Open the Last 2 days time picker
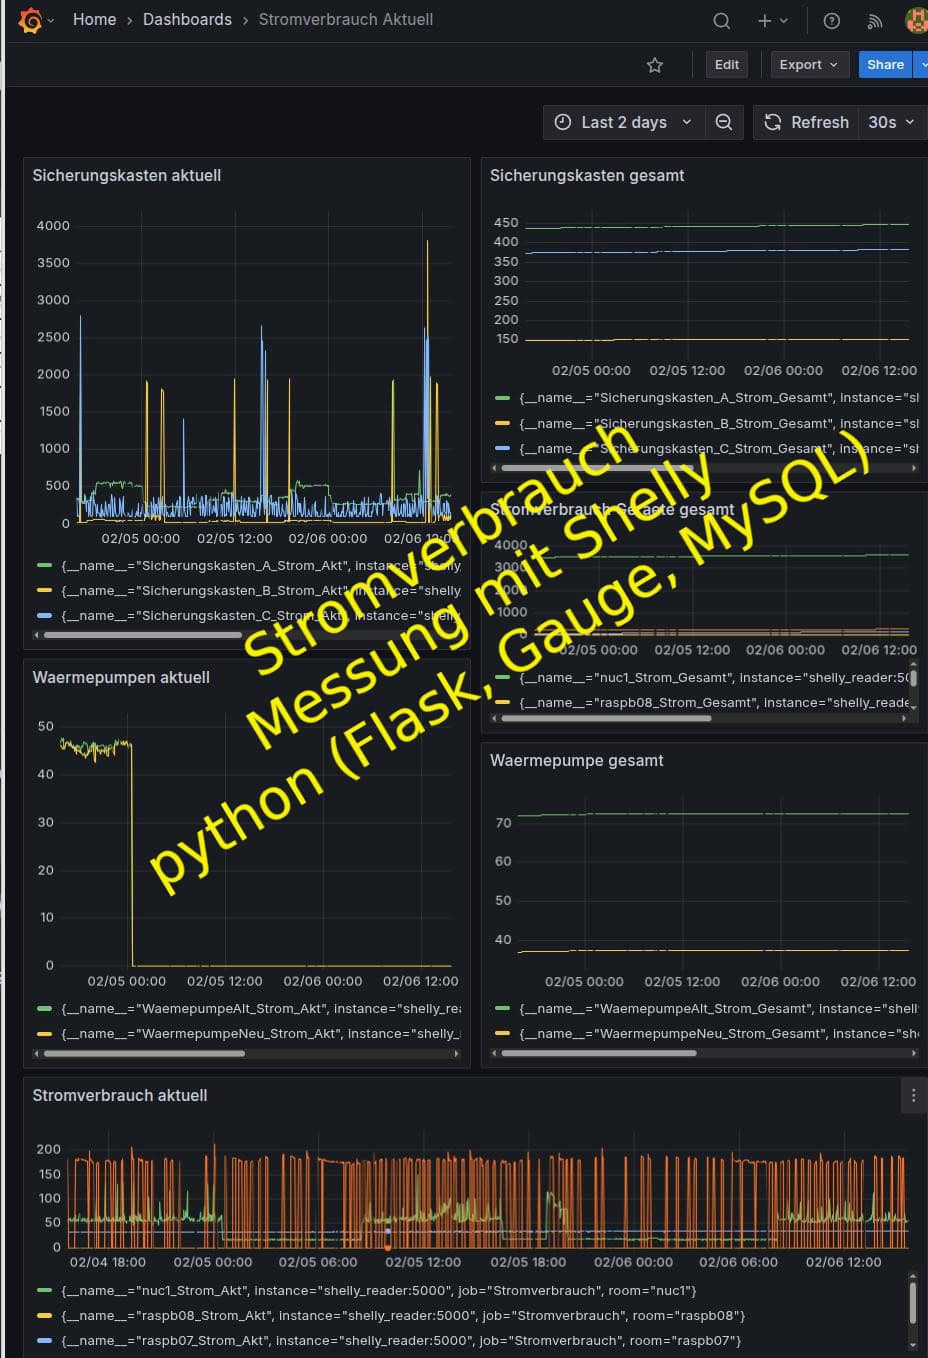Screen dimensions: 928x1358 coord(623,122)
